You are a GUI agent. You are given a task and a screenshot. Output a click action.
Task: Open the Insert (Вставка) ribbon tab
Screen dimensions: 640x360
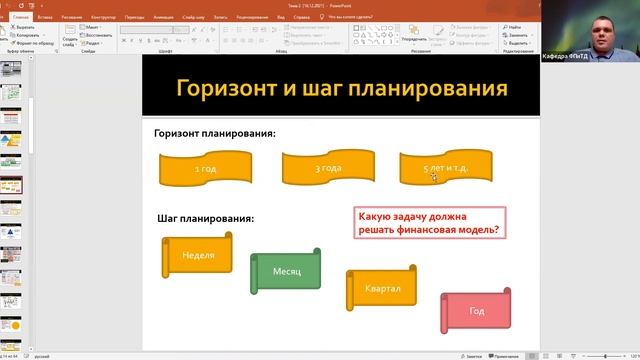[45, 17]
